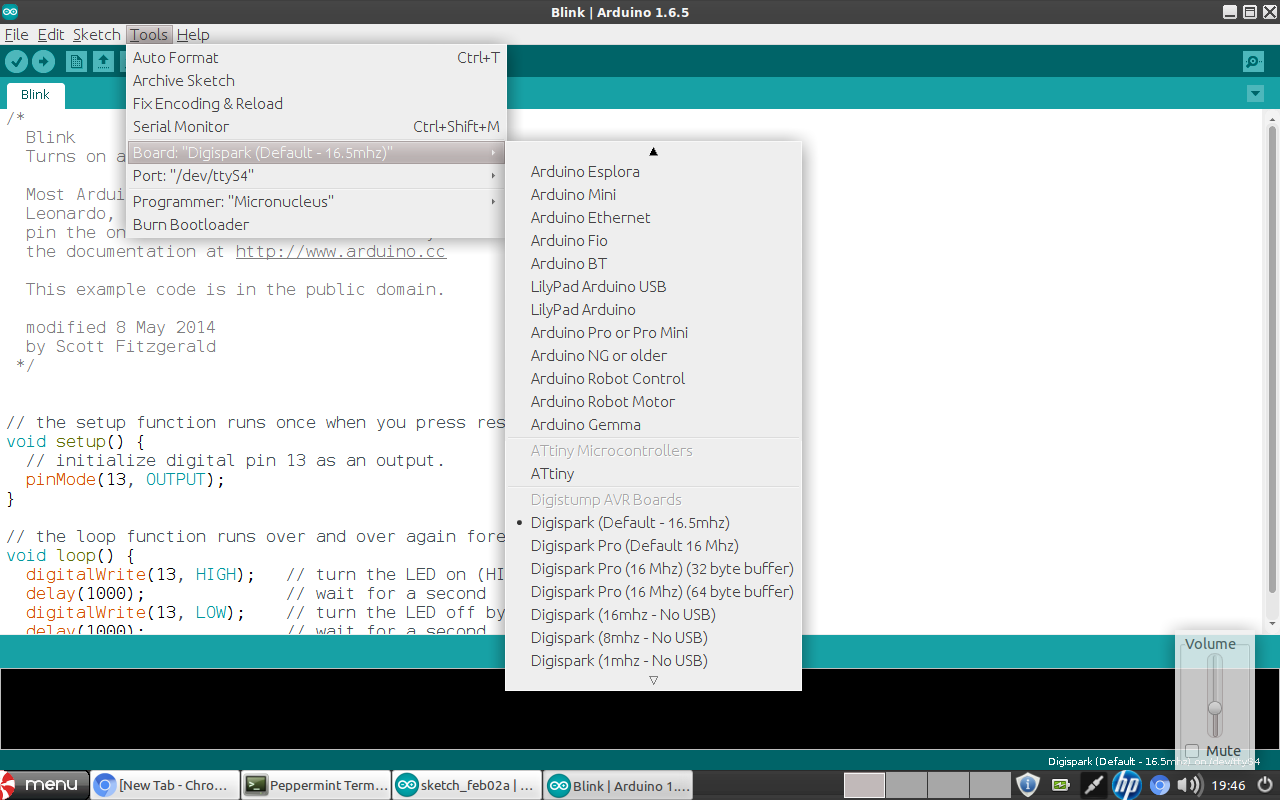Viewport: 1280px width, 800px height.
Task: Select Arduino Robot Motor board
Action: (654, 401)
